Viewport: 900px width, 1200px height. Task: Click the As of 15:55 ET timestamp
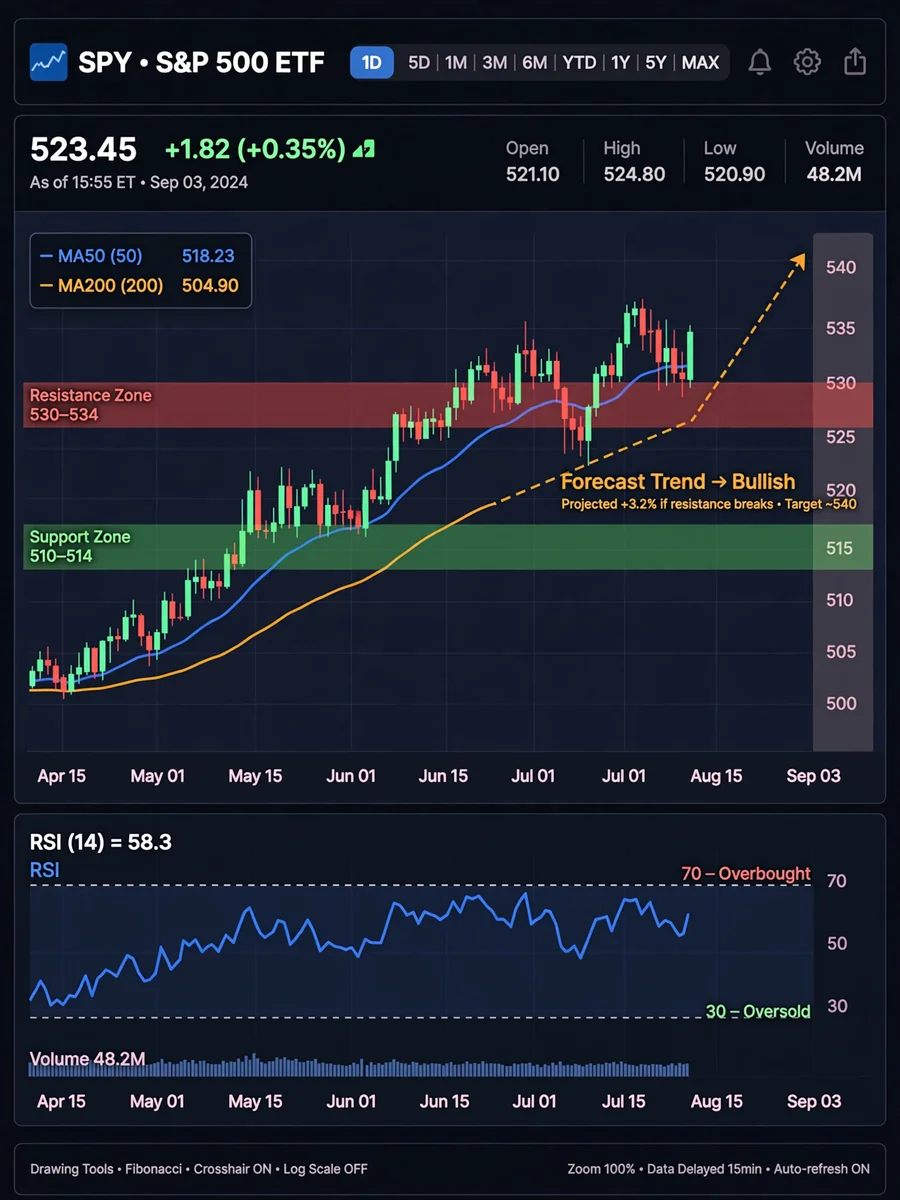click(139, 183)
